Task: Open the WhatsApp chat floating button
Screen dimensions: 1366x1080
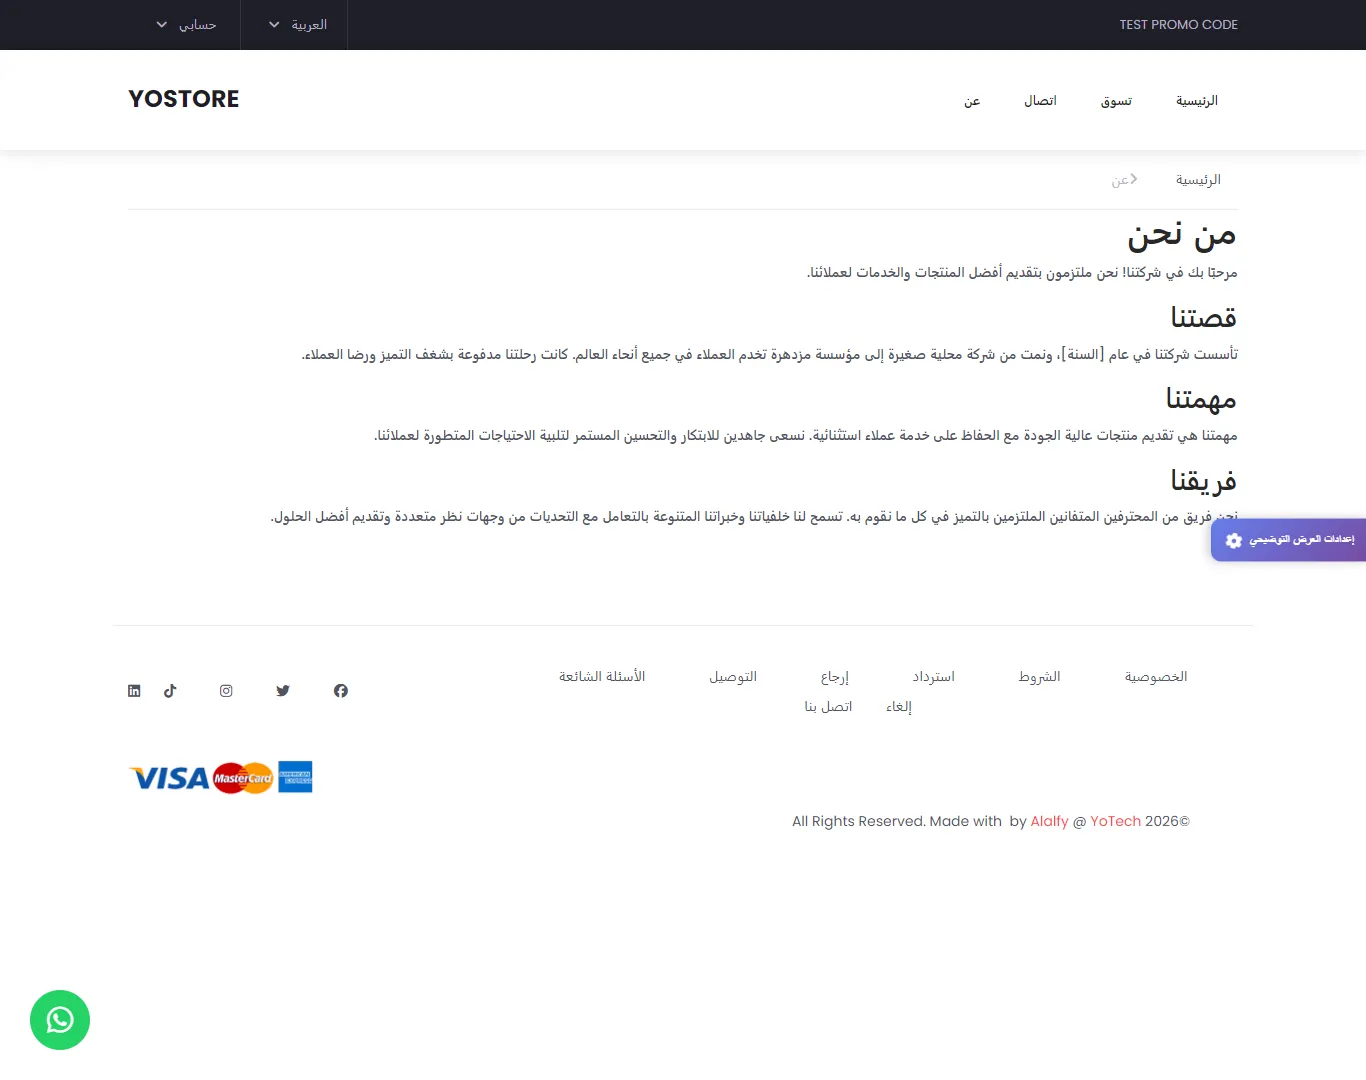Action: tap(60, 1020)
